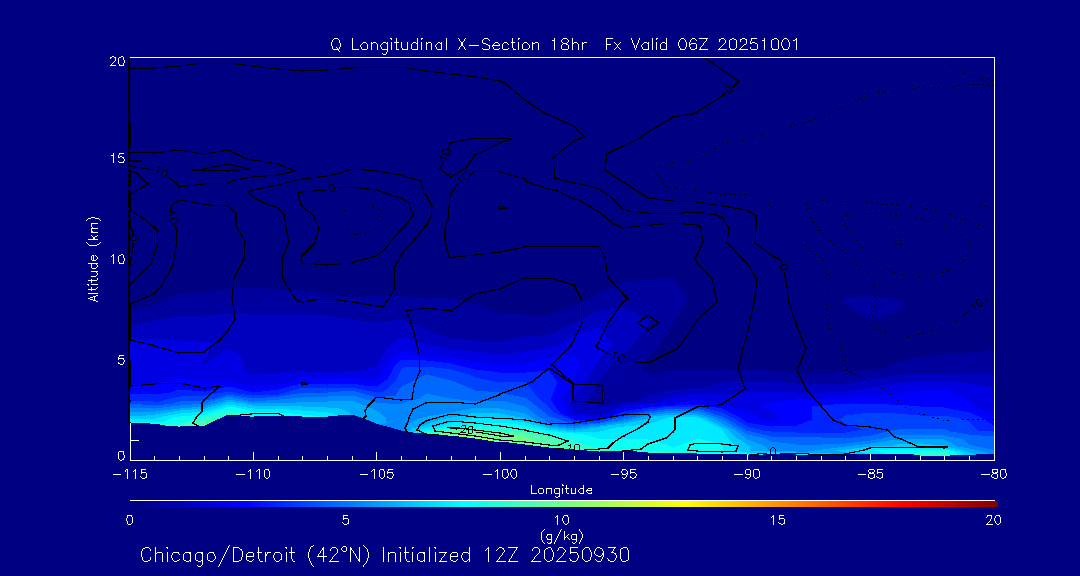Image resolution: width=1080 pixels, height=576 pixels.
Task: Click the '(g/kg)' units label
Action: point(561,536)
